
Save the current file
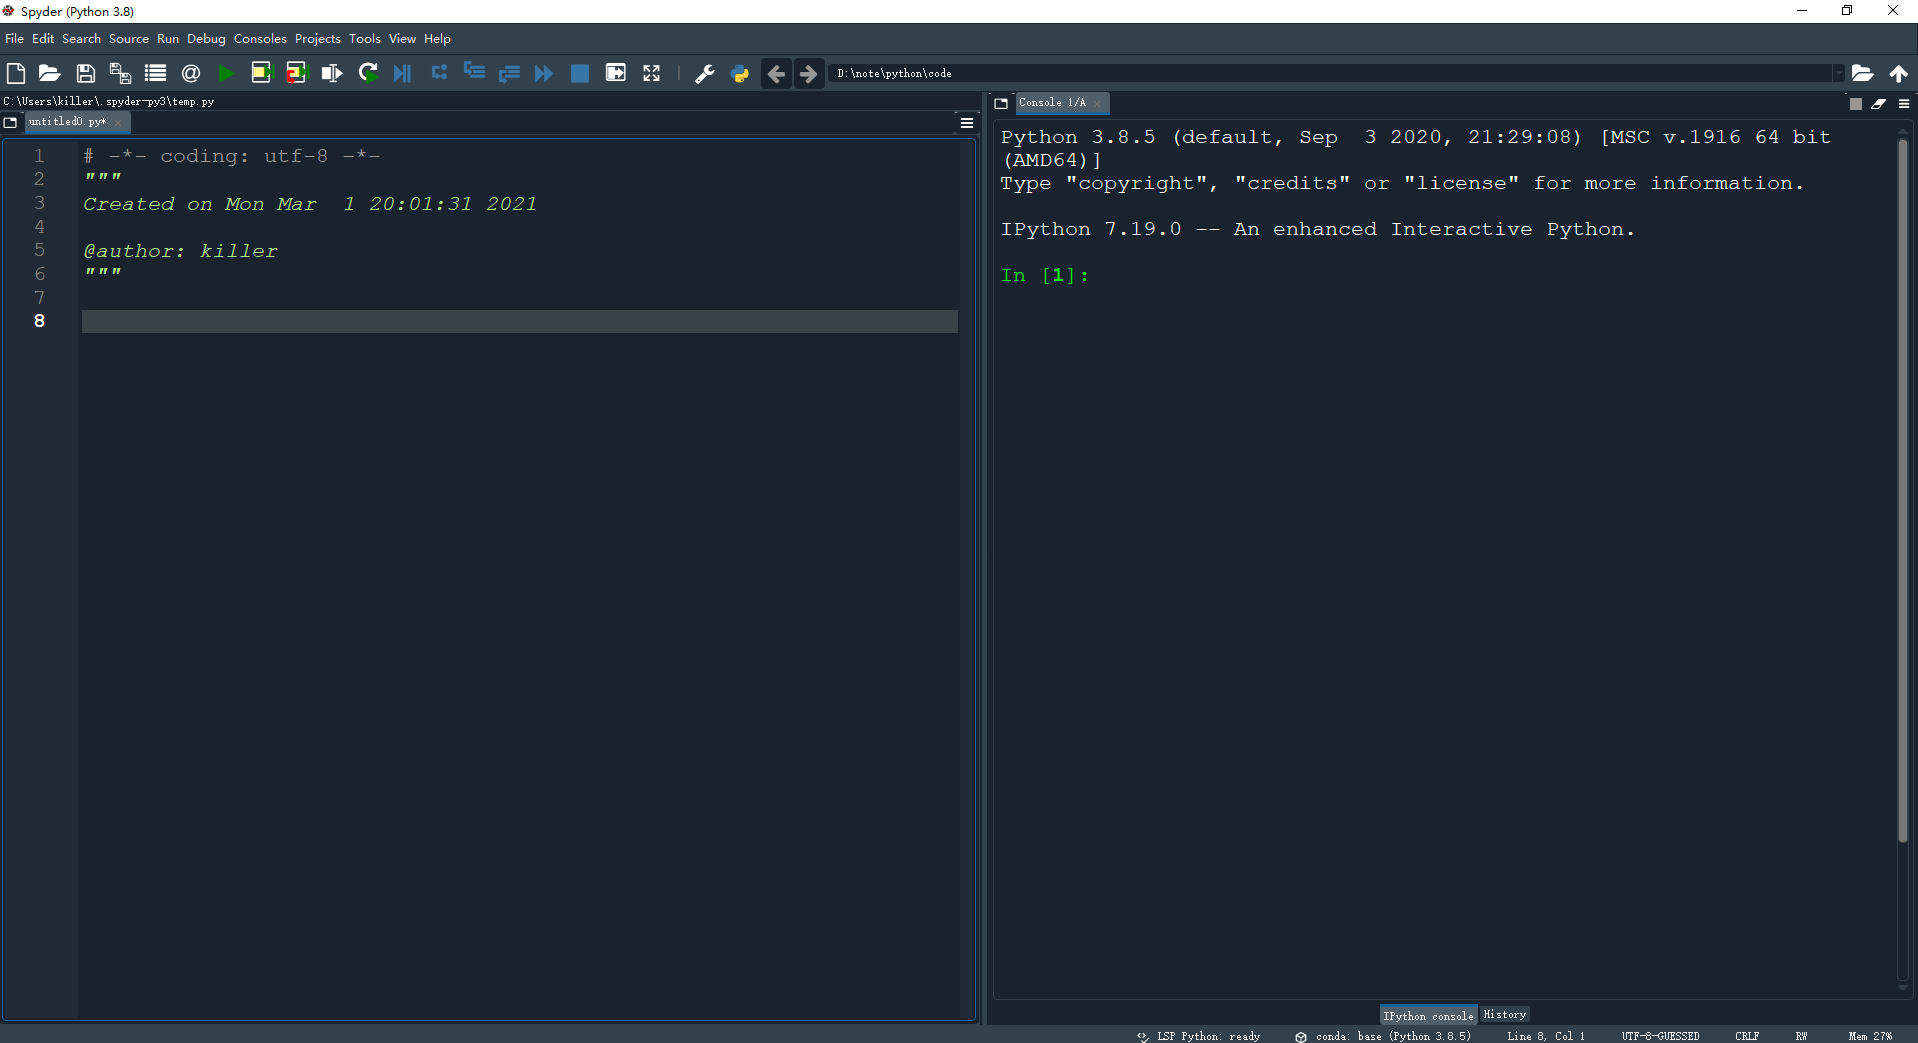tap(86, 73)
